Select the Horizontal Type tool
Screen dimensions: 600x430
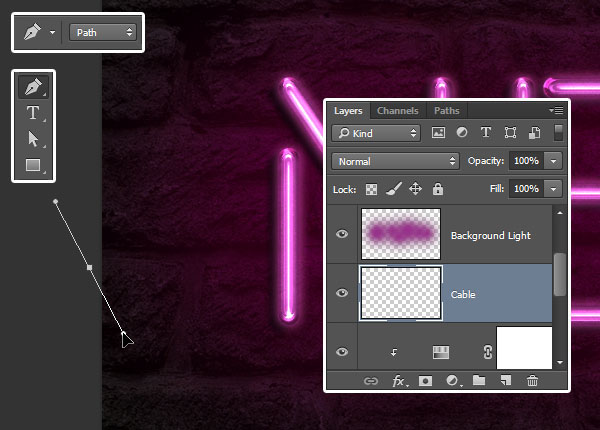pos(33,113)
